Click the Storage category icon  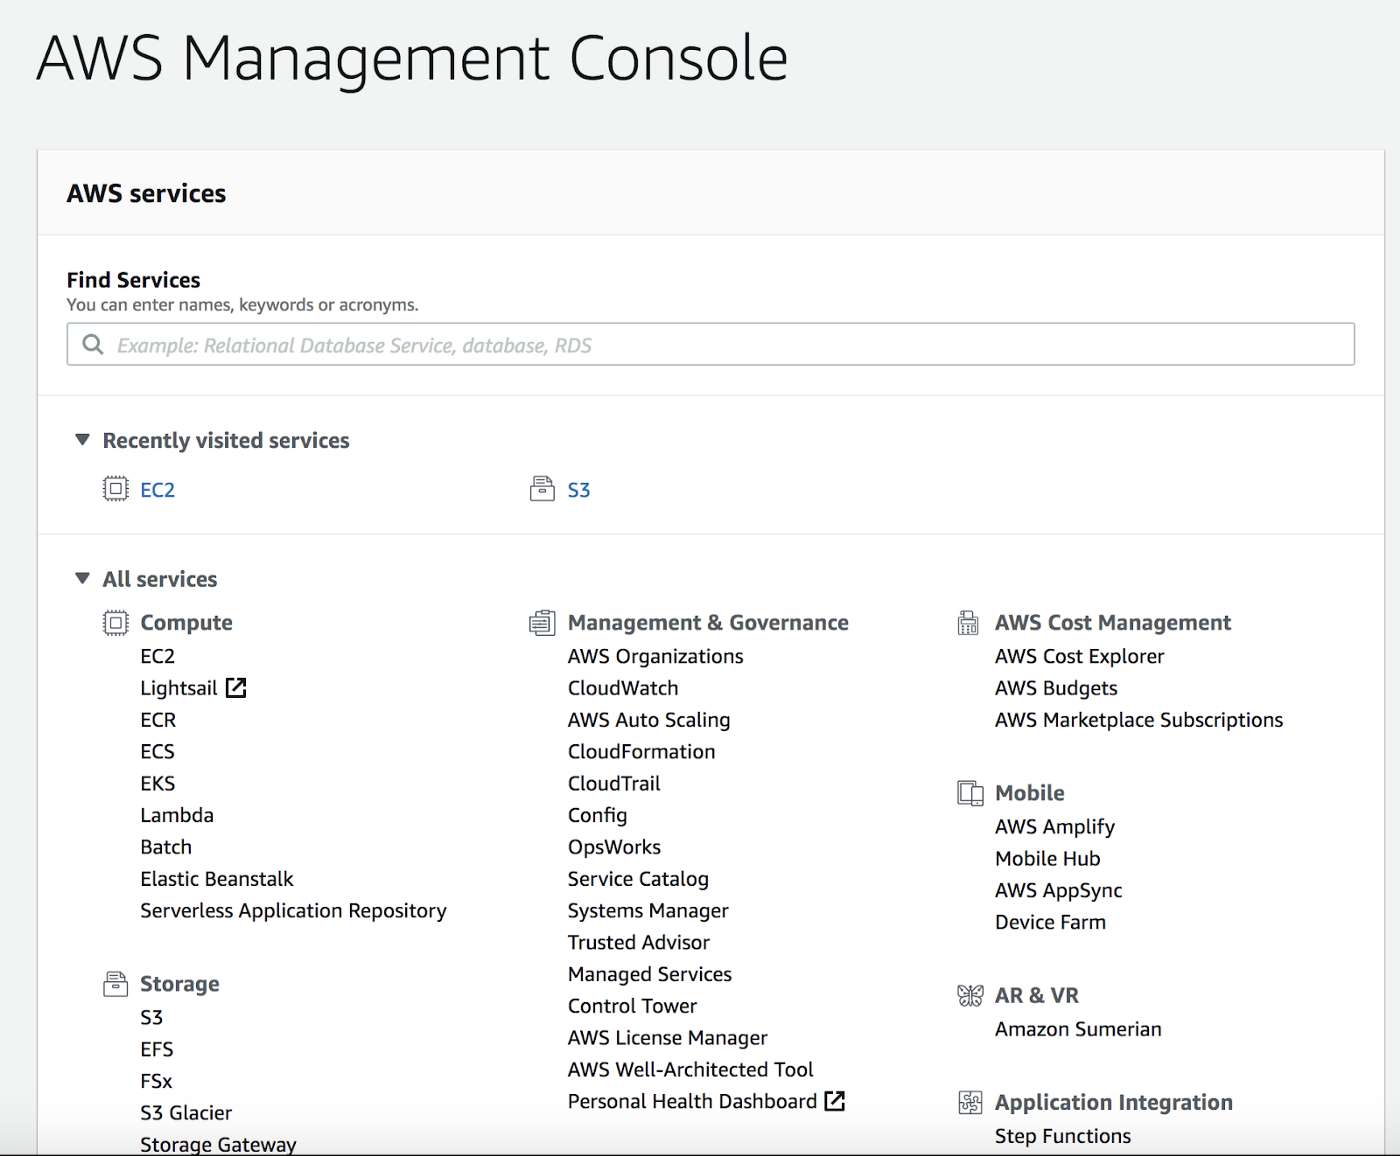click(x=116, y=984)
